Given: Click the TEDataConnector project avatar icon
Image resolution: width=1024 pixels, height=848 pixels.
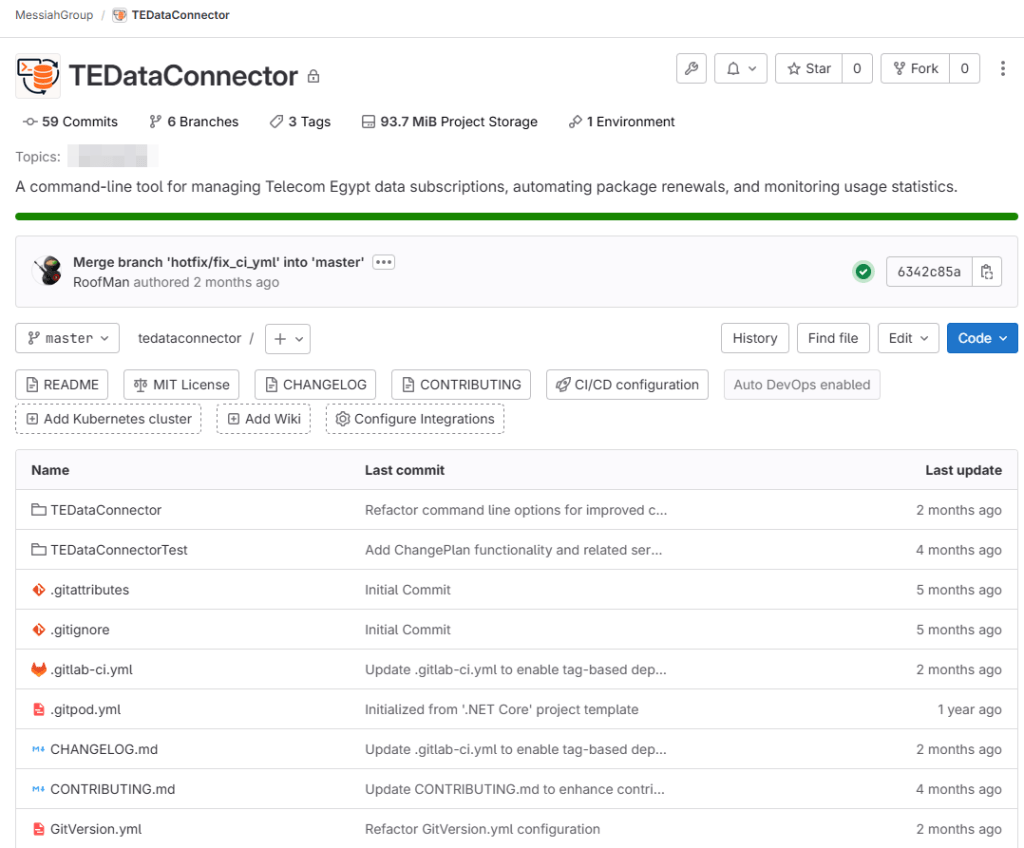Looking at the screenshot, I should tap(38, 76).
